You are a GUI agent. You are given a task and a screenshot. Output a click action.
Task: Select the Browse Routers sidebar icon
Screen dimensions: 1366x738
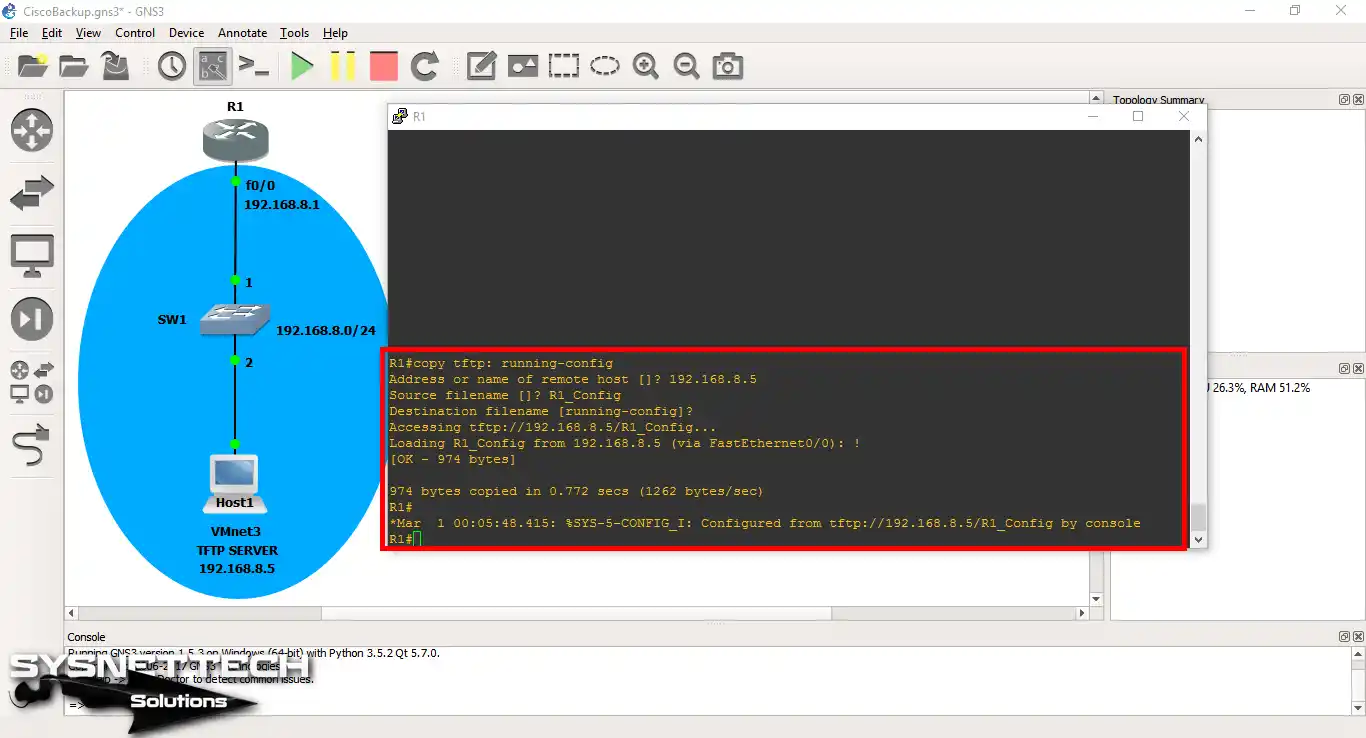[x=31, y=130]
